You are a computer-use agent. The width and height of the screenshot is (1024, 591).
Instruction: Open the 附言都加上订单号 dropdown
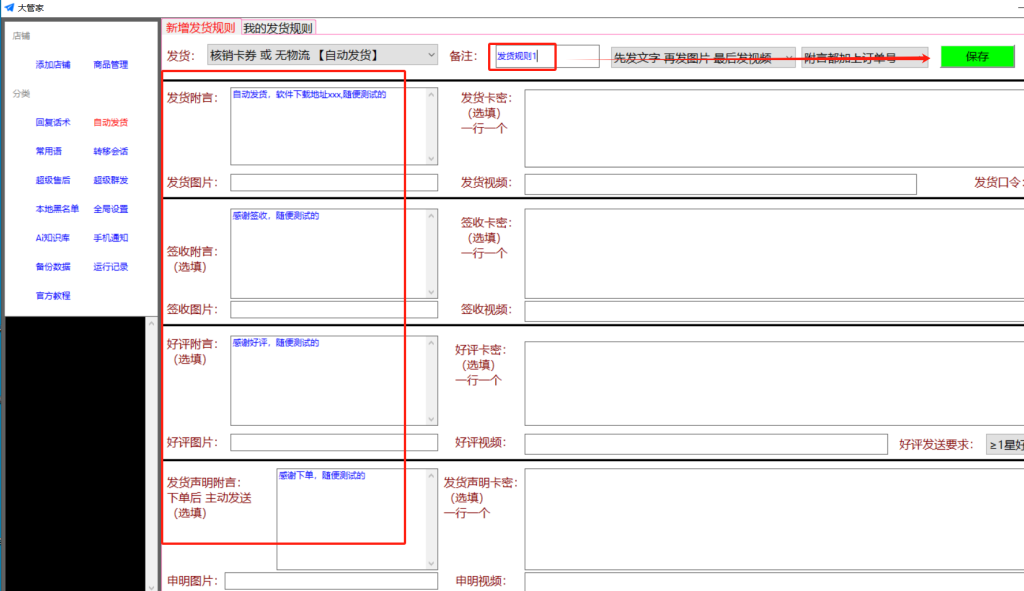click(865, 57)
